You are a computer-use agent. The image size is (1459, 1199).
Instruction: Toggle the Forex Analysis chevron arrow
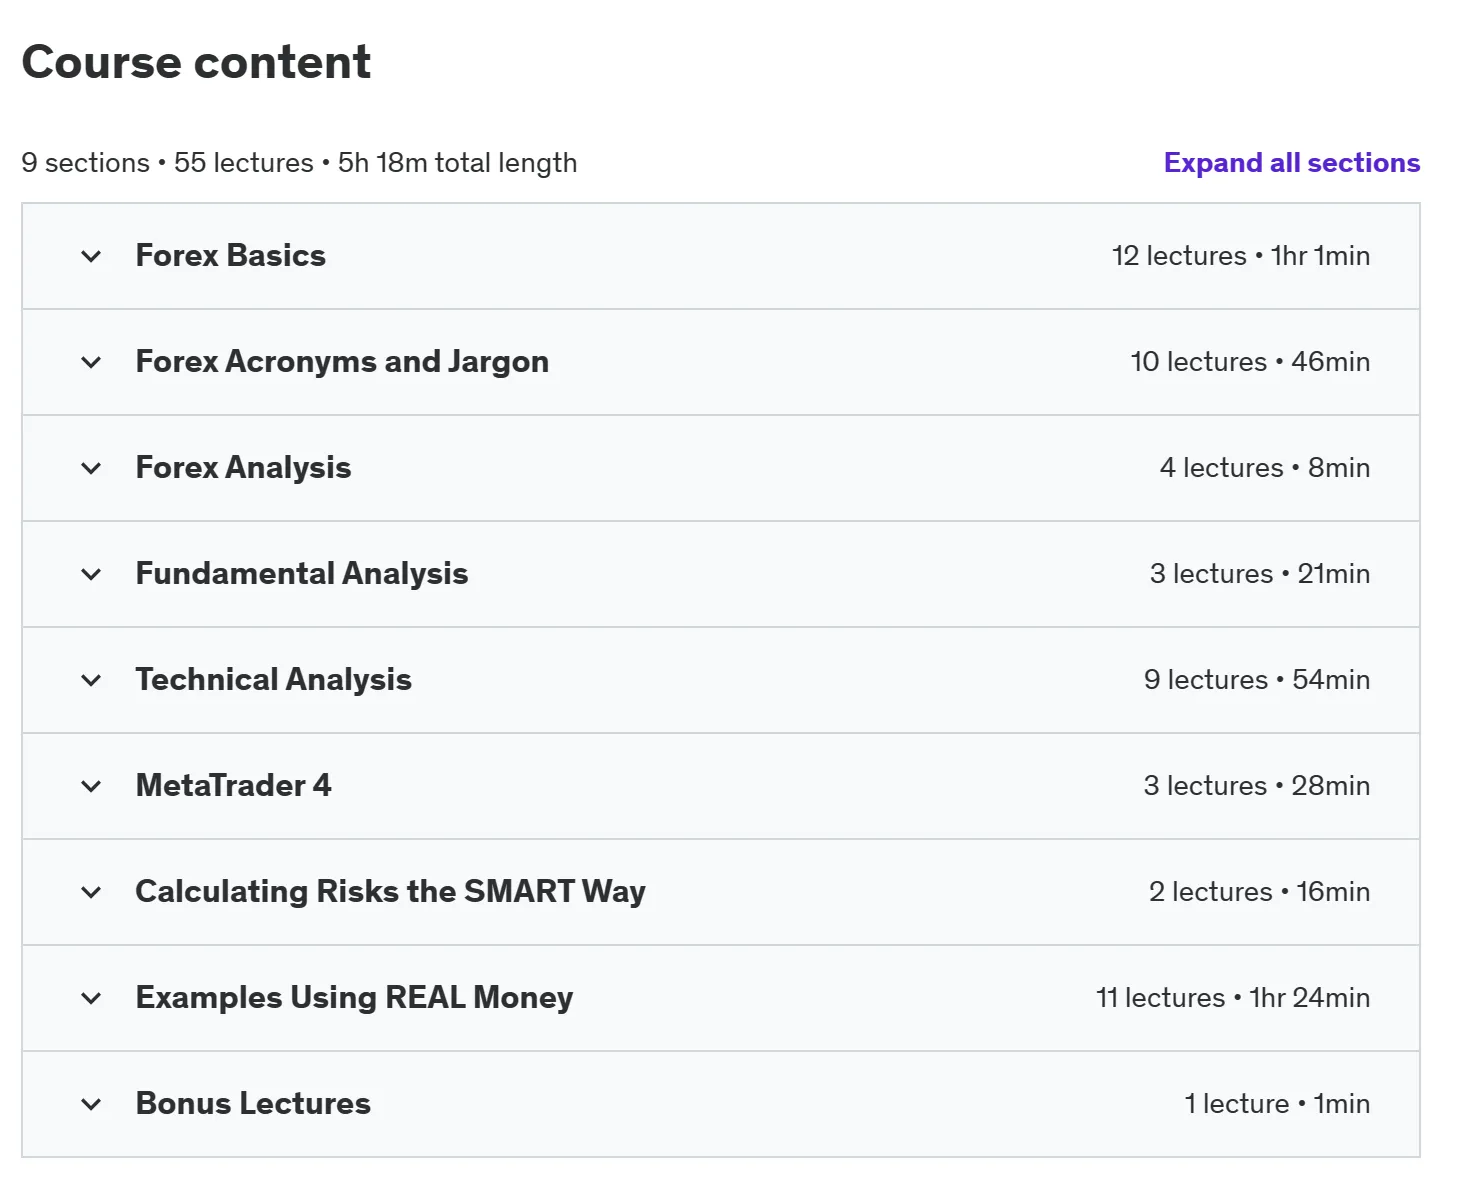point(91,468)
